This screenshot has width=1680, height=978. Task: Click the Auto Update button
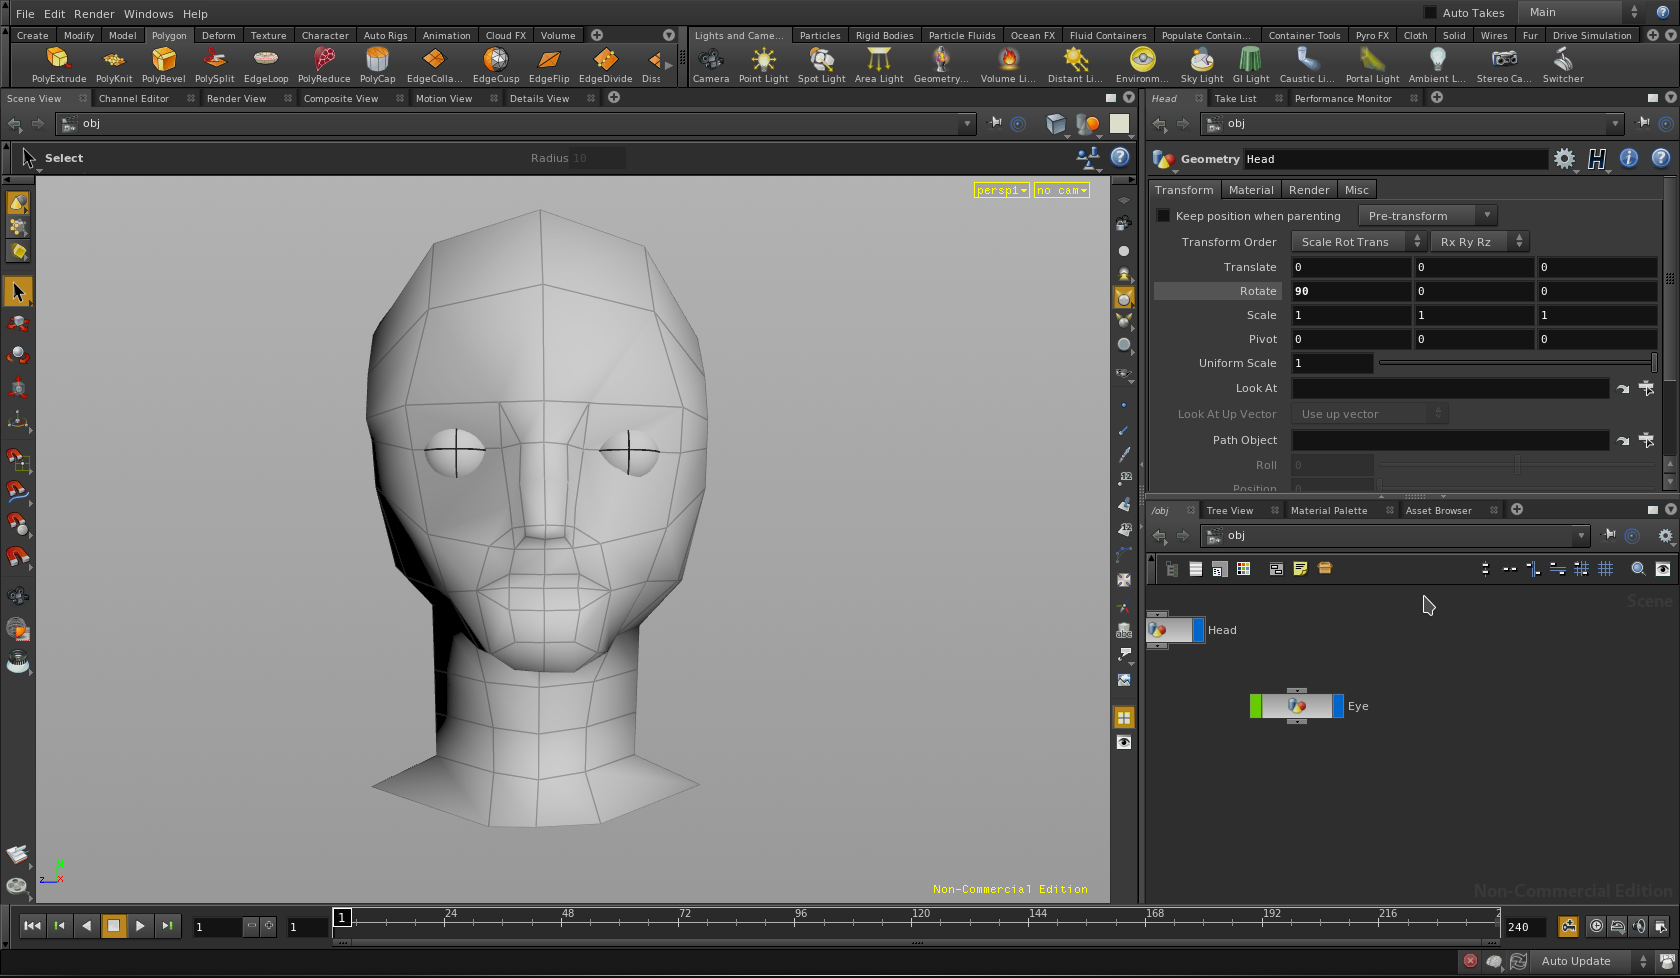click(1575, 961)
